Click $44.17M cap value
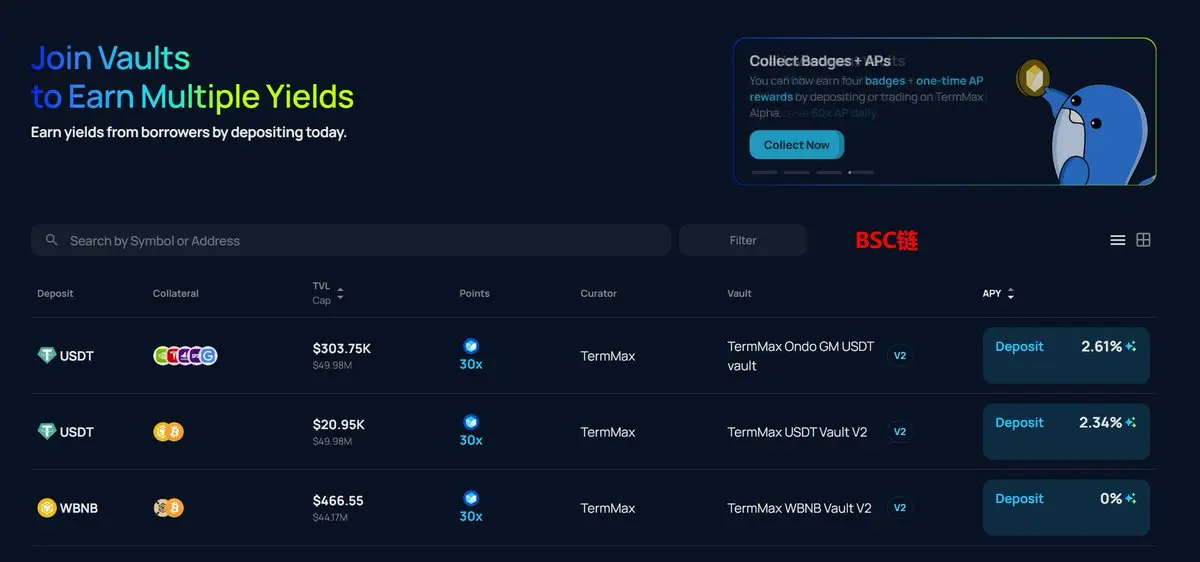 click(x=330, y=517)
